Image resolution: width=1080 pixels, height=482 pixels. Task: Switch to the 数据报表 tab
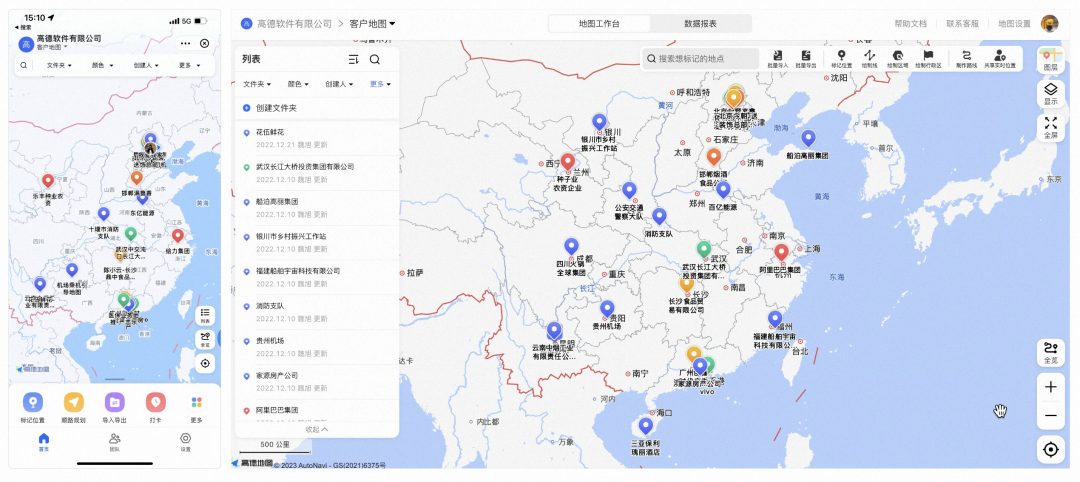click(x=700, y=23)
